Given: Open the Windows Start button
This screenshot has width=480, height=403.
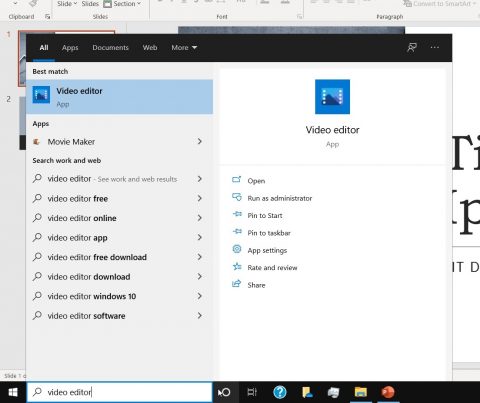Looking at the screenshot, I should [x=13, y=392].
